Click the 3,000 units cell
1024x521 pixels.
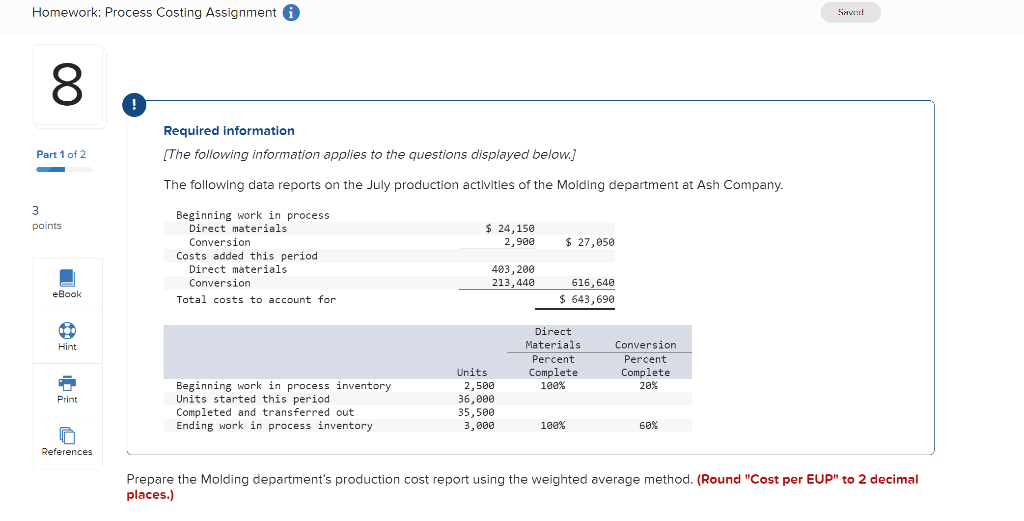point(479,426)
